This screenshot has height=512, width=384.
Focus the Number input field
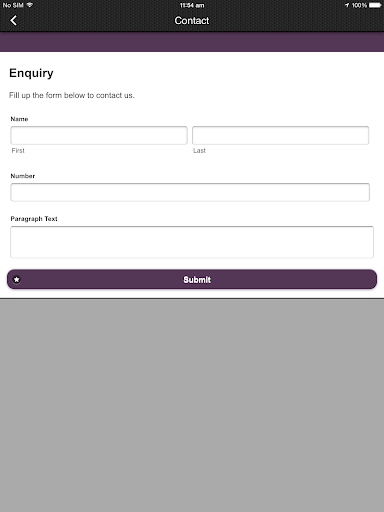click(190, 192)
